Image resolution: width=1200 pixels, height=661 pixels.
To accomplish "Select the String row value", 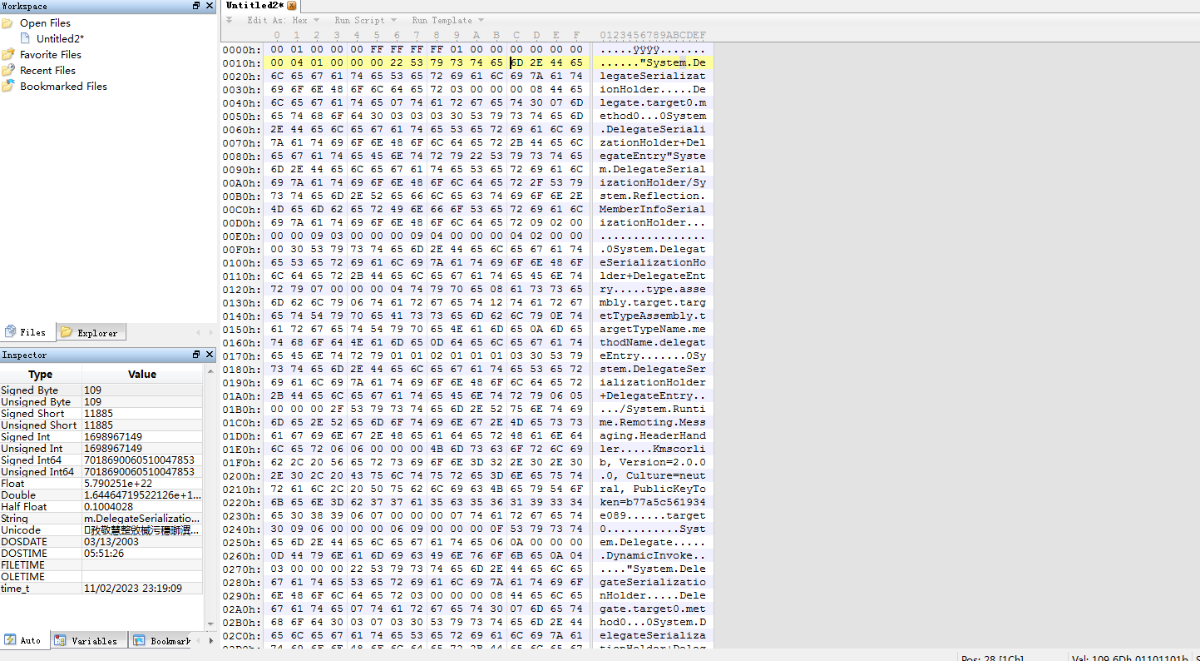I will 142,518.
